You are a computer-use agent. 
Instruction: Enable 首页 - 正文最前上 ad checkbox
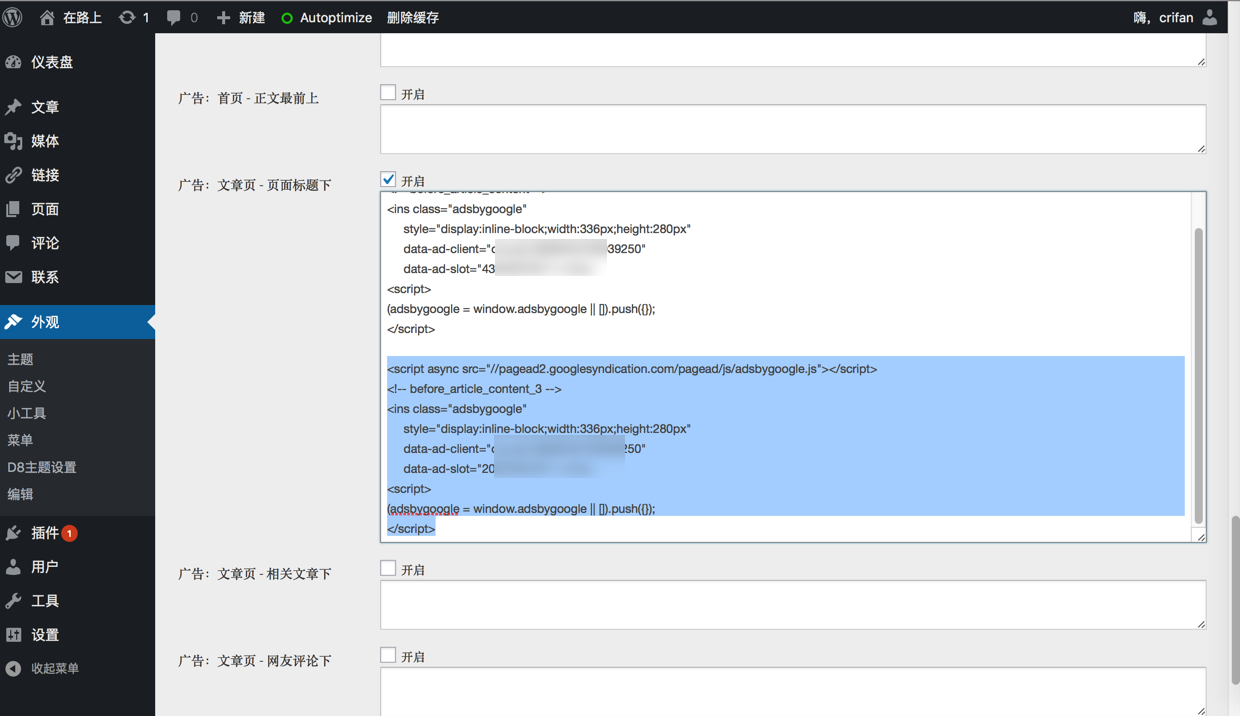(388, 93)
